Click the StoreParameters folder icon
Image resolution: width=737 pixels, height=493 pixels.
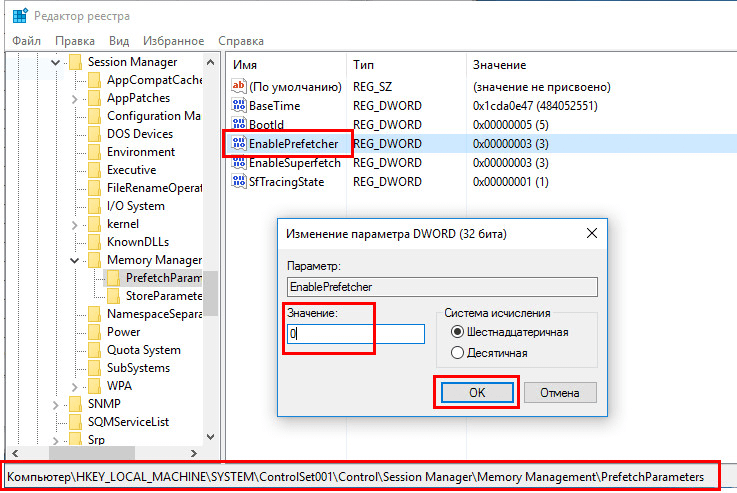pos(113,296)
